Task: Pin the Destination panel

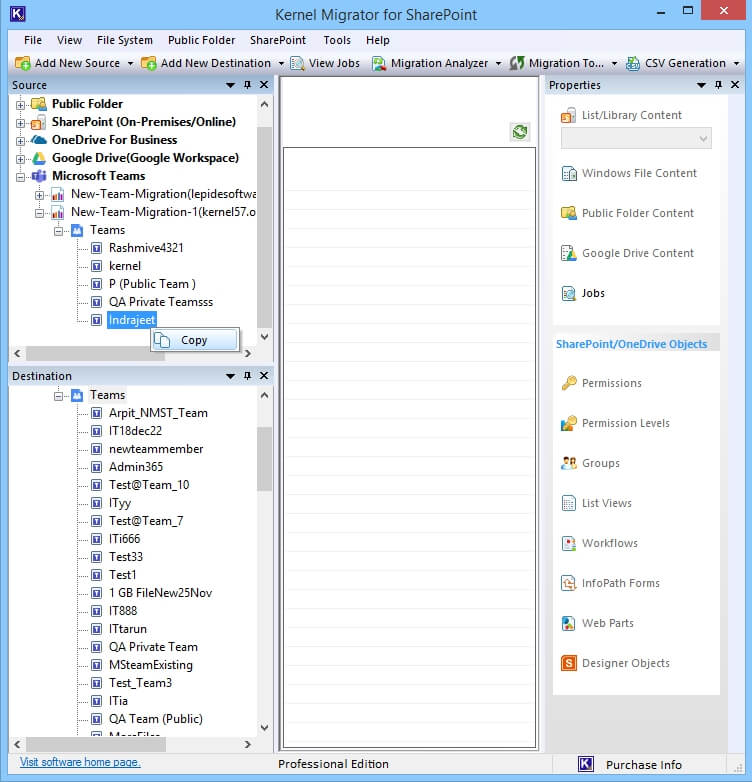Action: [247, 376]
